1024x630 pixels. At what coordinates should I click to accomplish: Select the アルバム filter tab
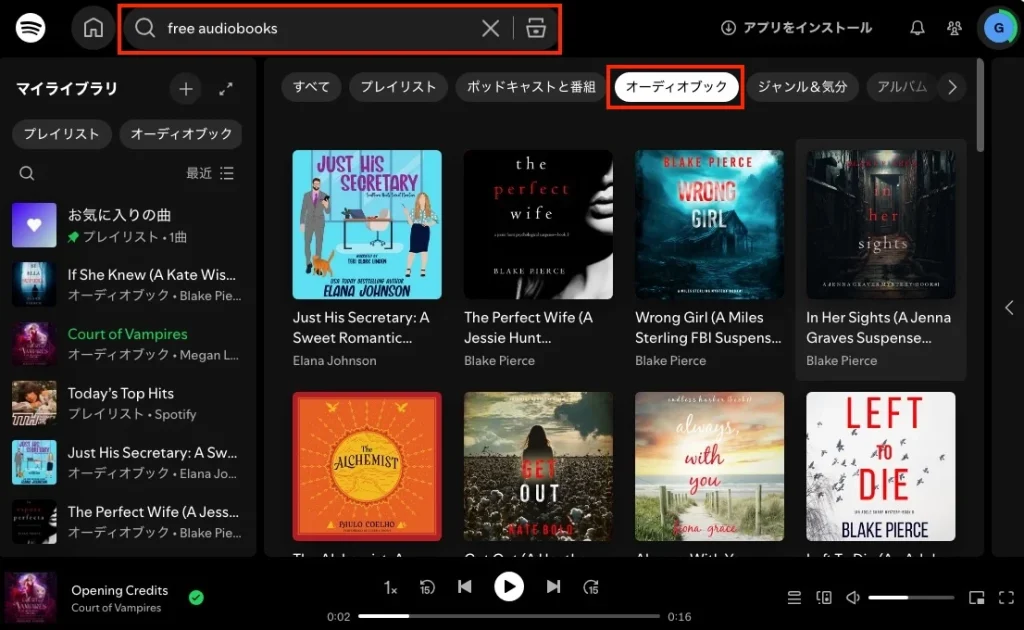point(902,87)
